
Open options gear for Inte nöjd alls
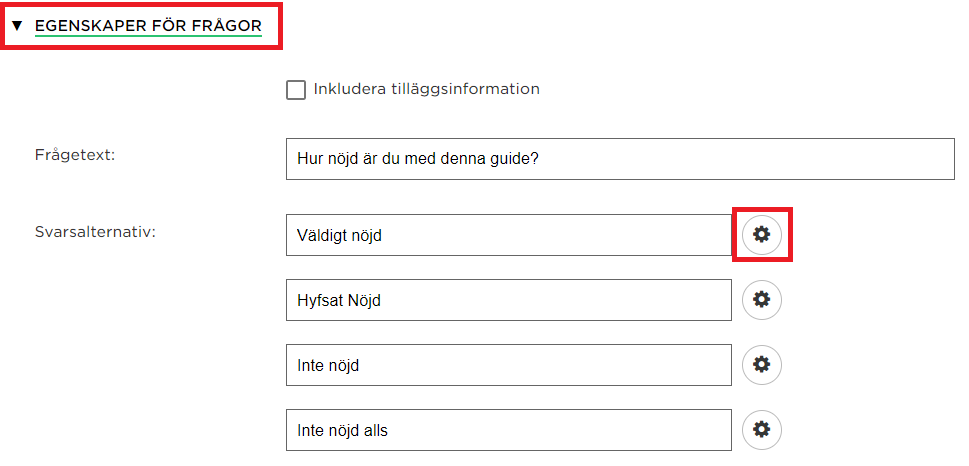(761, 430)
